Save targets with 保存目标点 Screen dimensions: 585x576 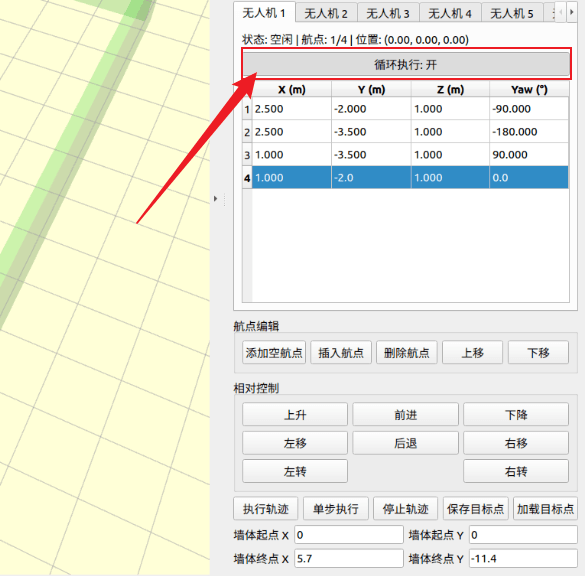click(x=476, y=508)
